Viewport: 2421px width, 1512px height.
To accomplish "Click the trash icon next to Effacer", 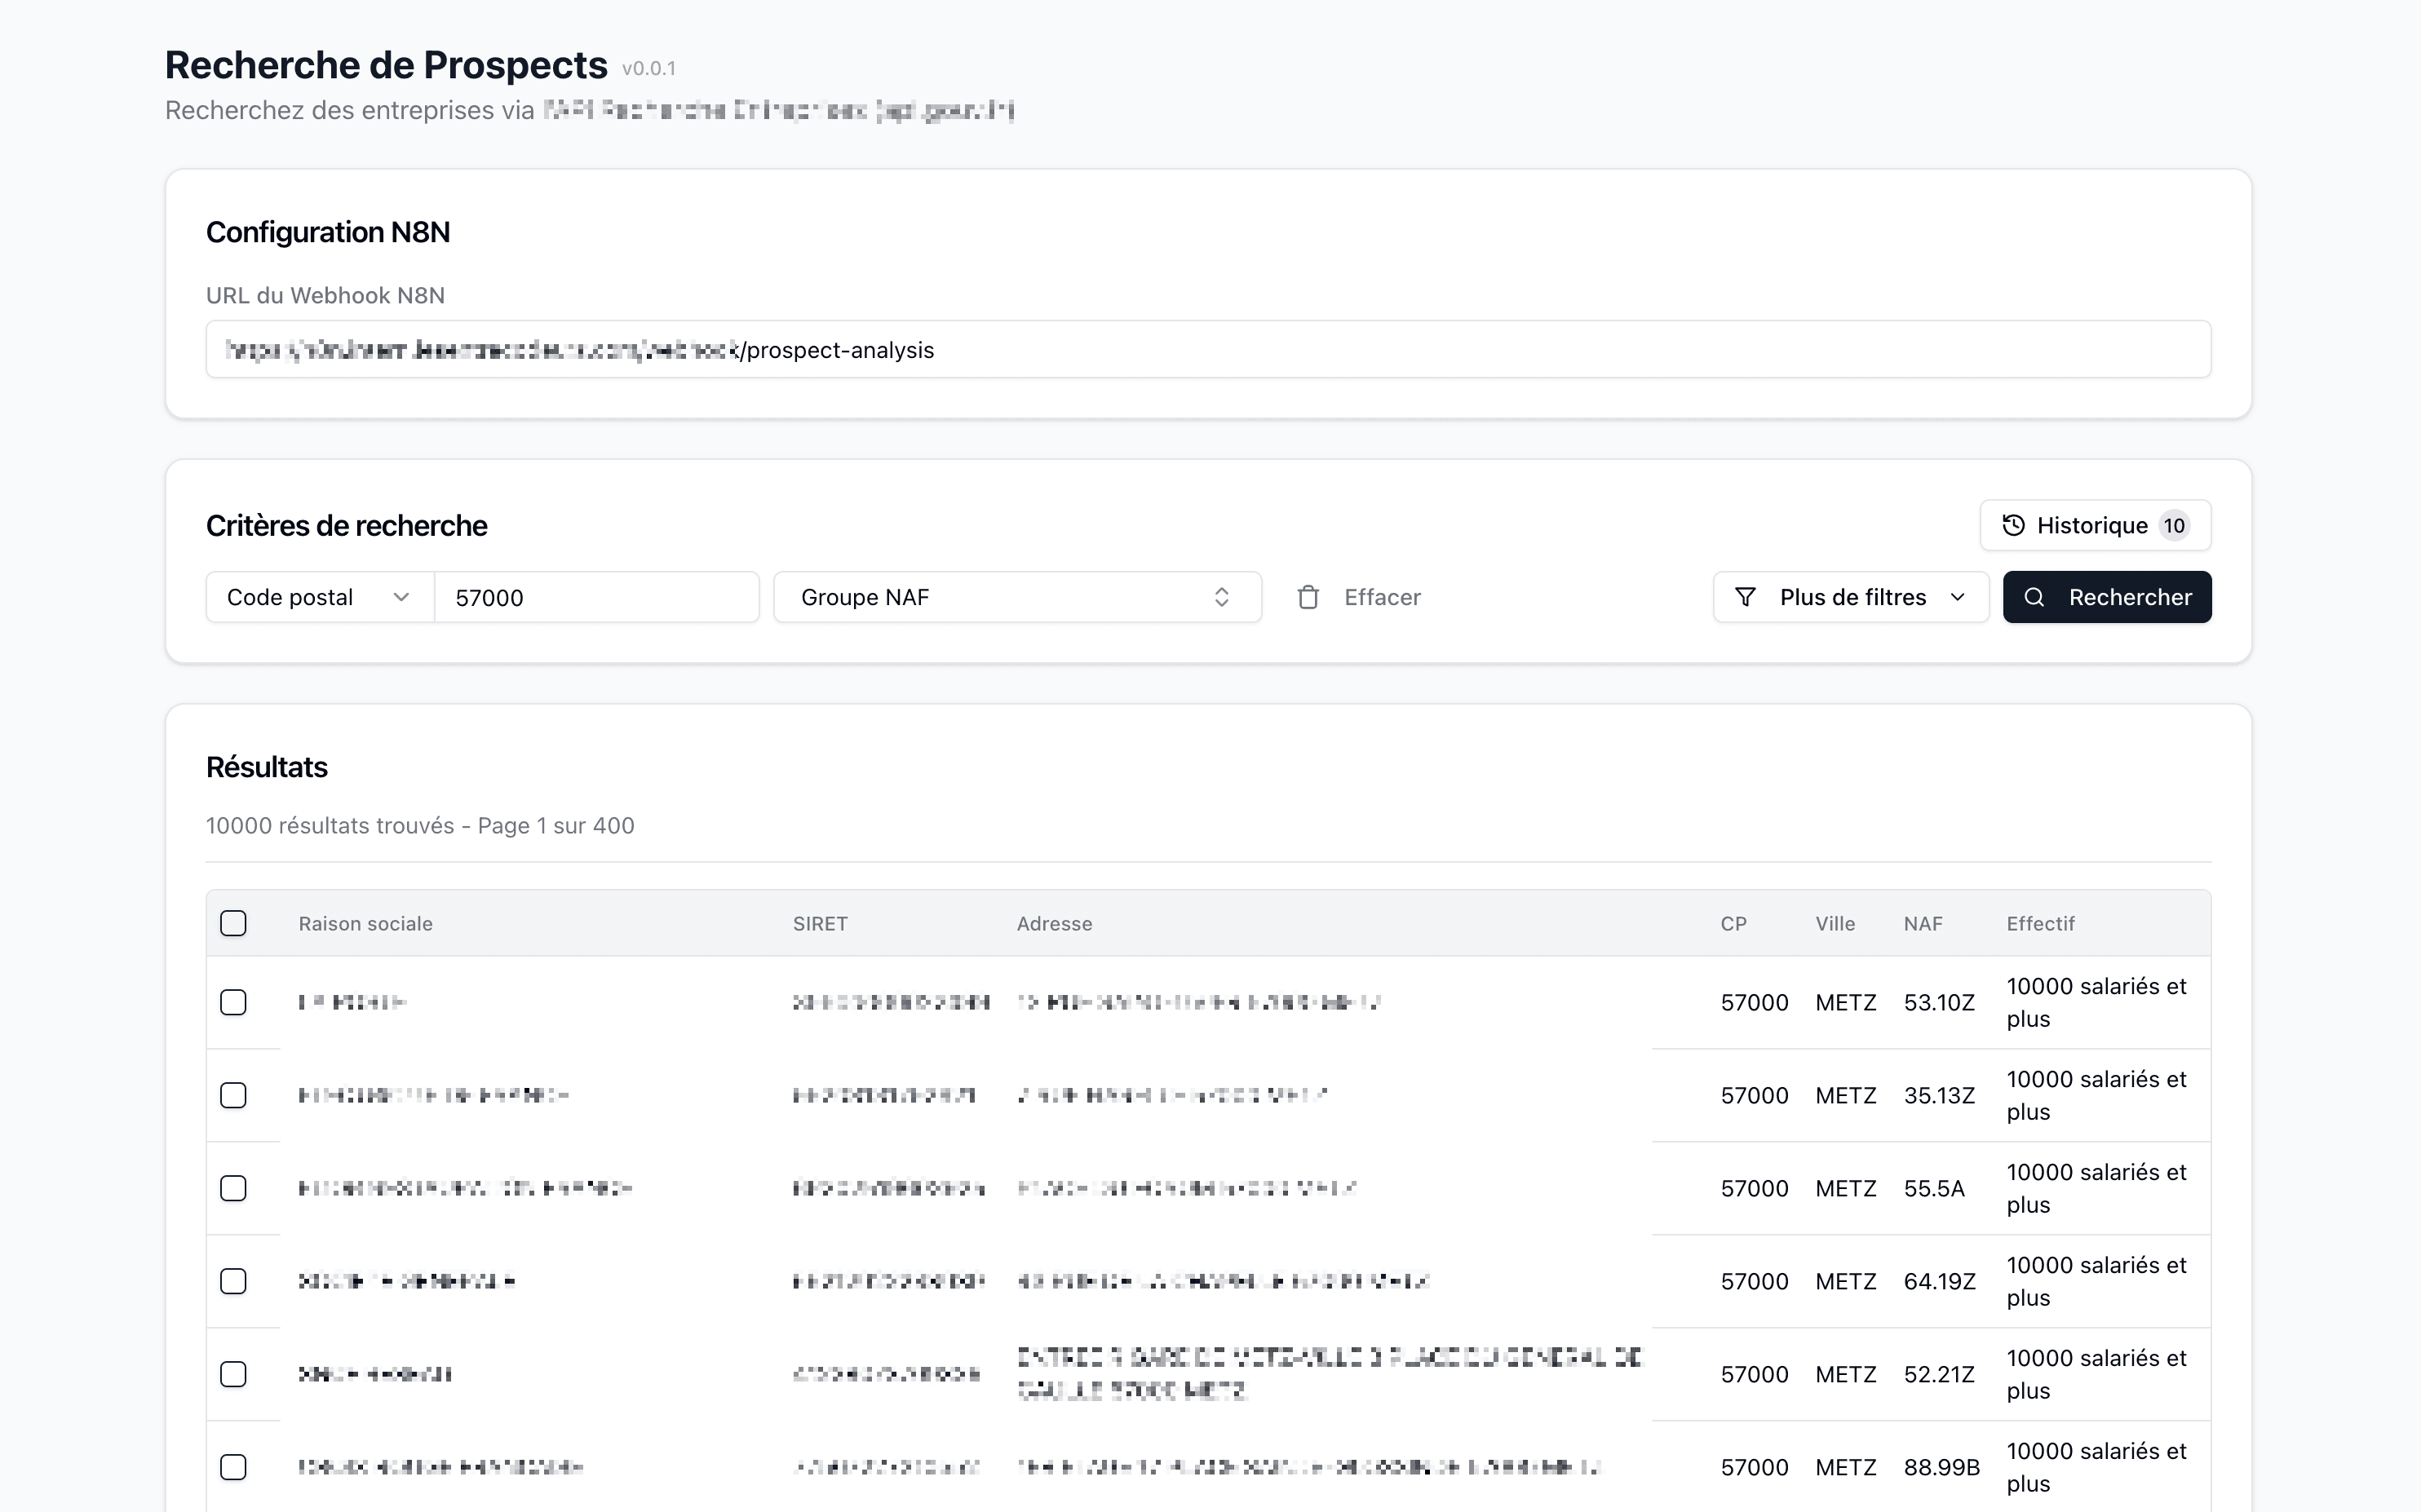I will pos(1308,597).
